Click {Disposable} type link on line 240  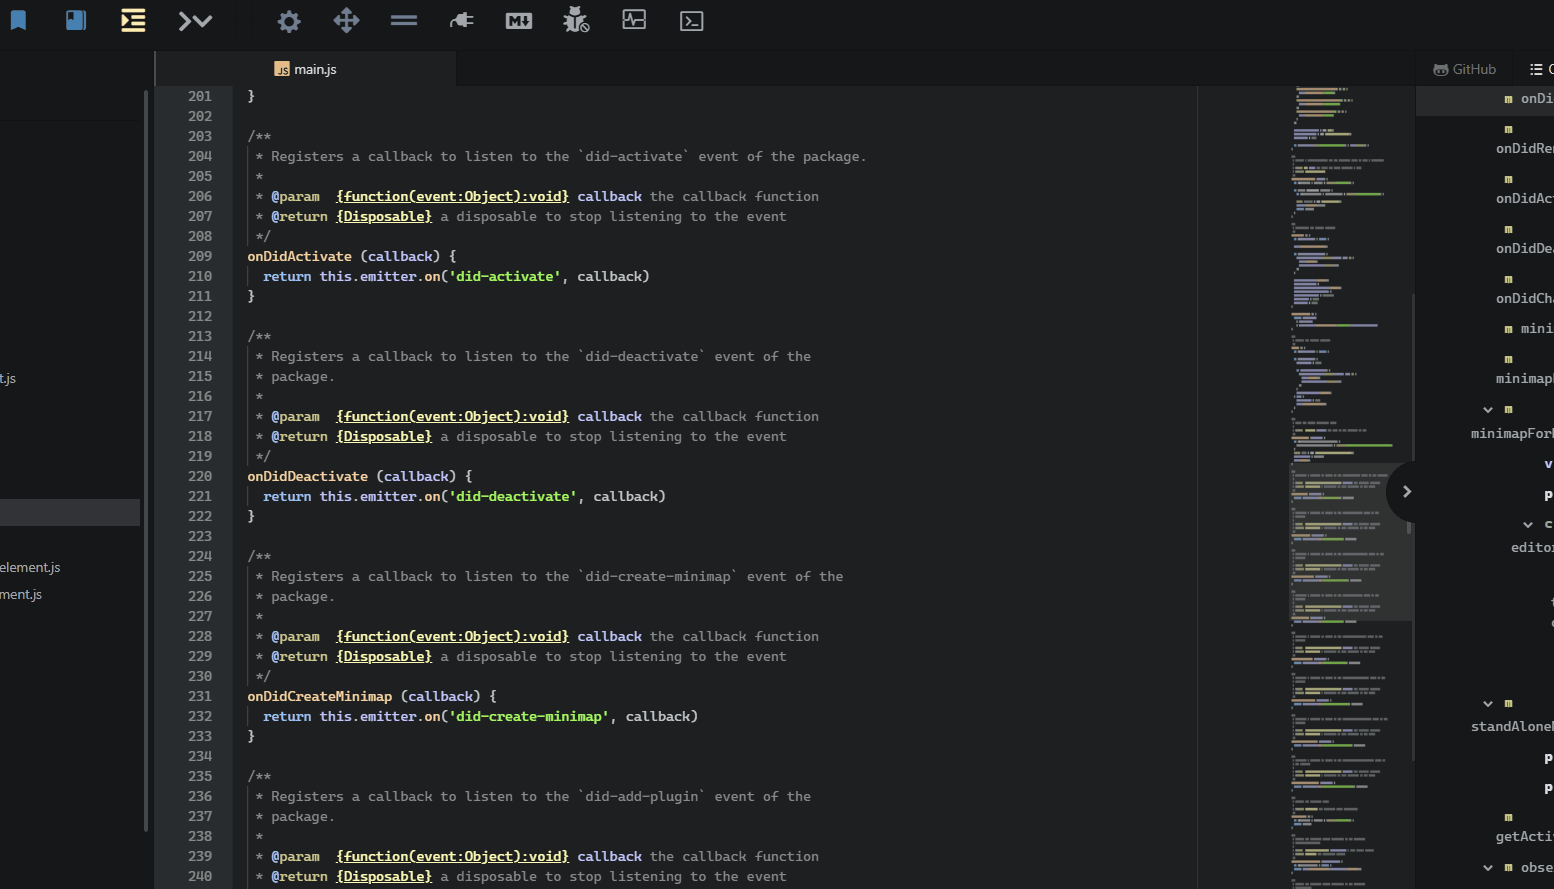(x=384, y=876)
